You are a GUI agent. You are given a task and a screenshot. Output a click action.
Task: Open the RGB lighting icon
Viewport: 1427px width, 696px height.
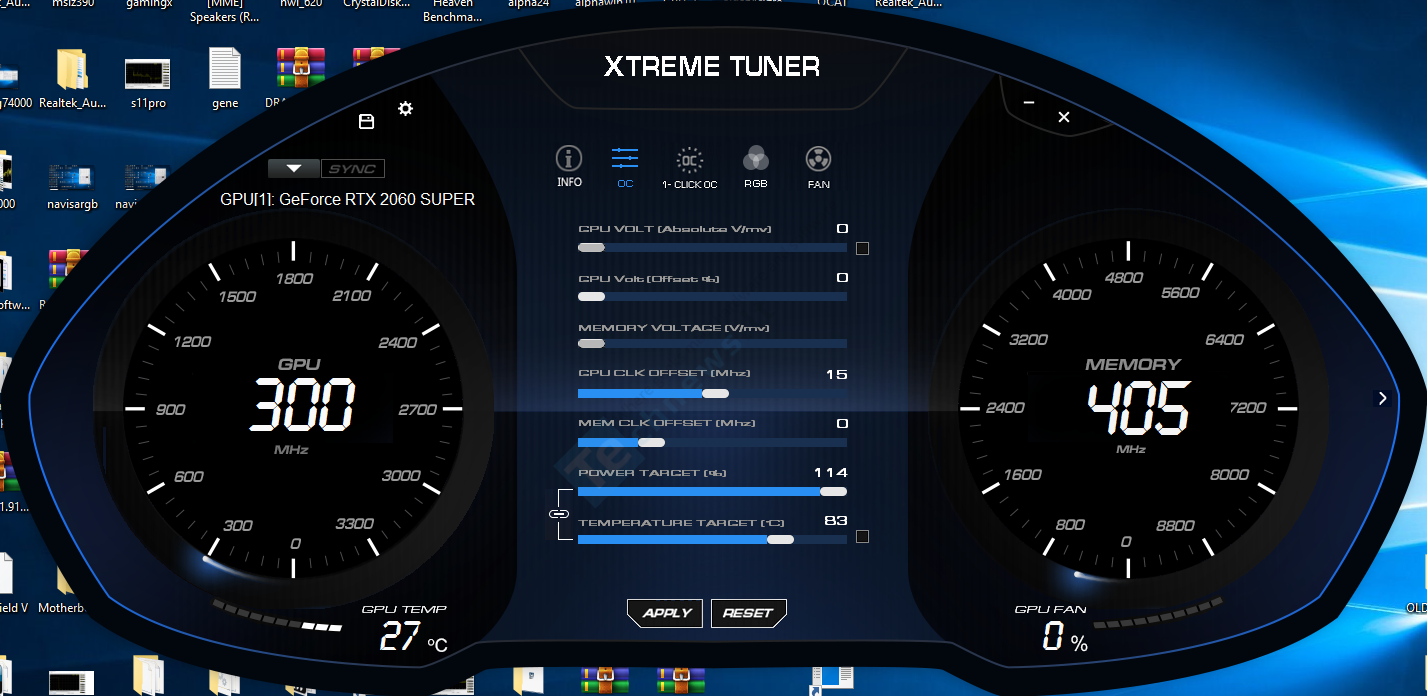coord(756,159)
